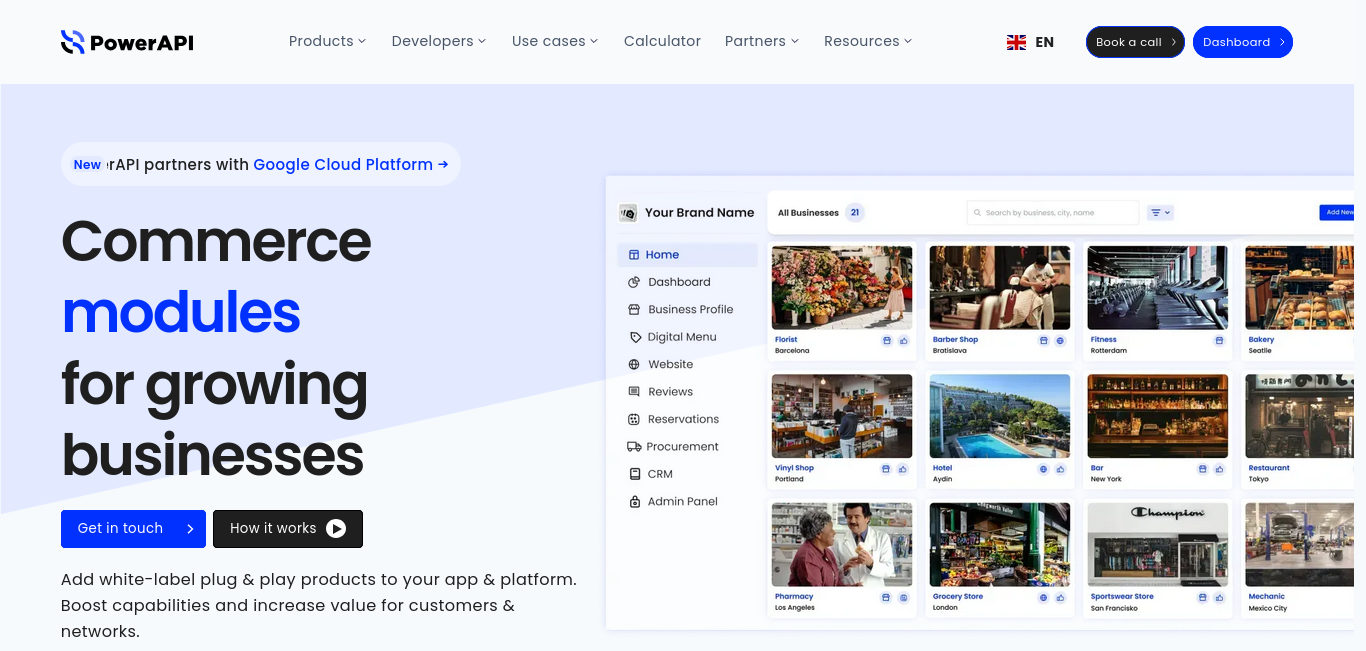Click the How it works button
Viewport: 1366px width, 651px height.
pos(288,529)
